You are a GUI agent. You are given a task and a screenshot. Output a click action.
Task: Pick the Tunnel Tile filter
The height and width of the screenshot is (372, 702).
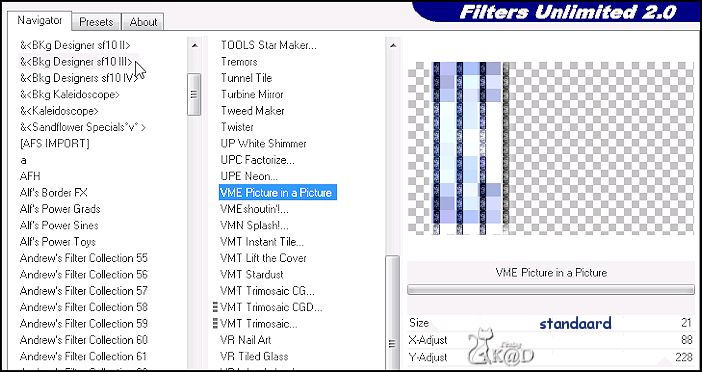tap(246, 78)
